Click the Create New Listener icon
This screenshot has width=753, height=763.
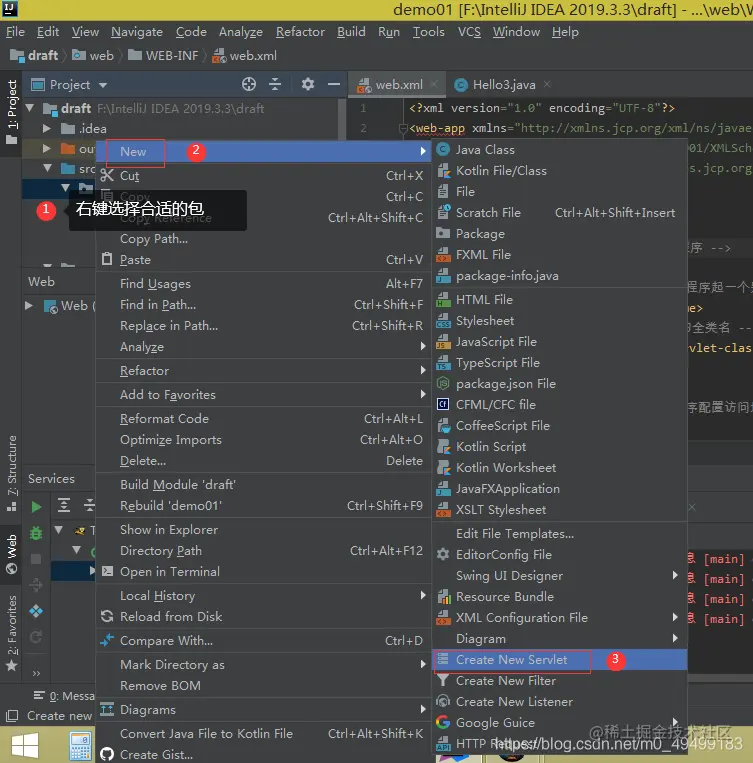click(x=443, y=701)
